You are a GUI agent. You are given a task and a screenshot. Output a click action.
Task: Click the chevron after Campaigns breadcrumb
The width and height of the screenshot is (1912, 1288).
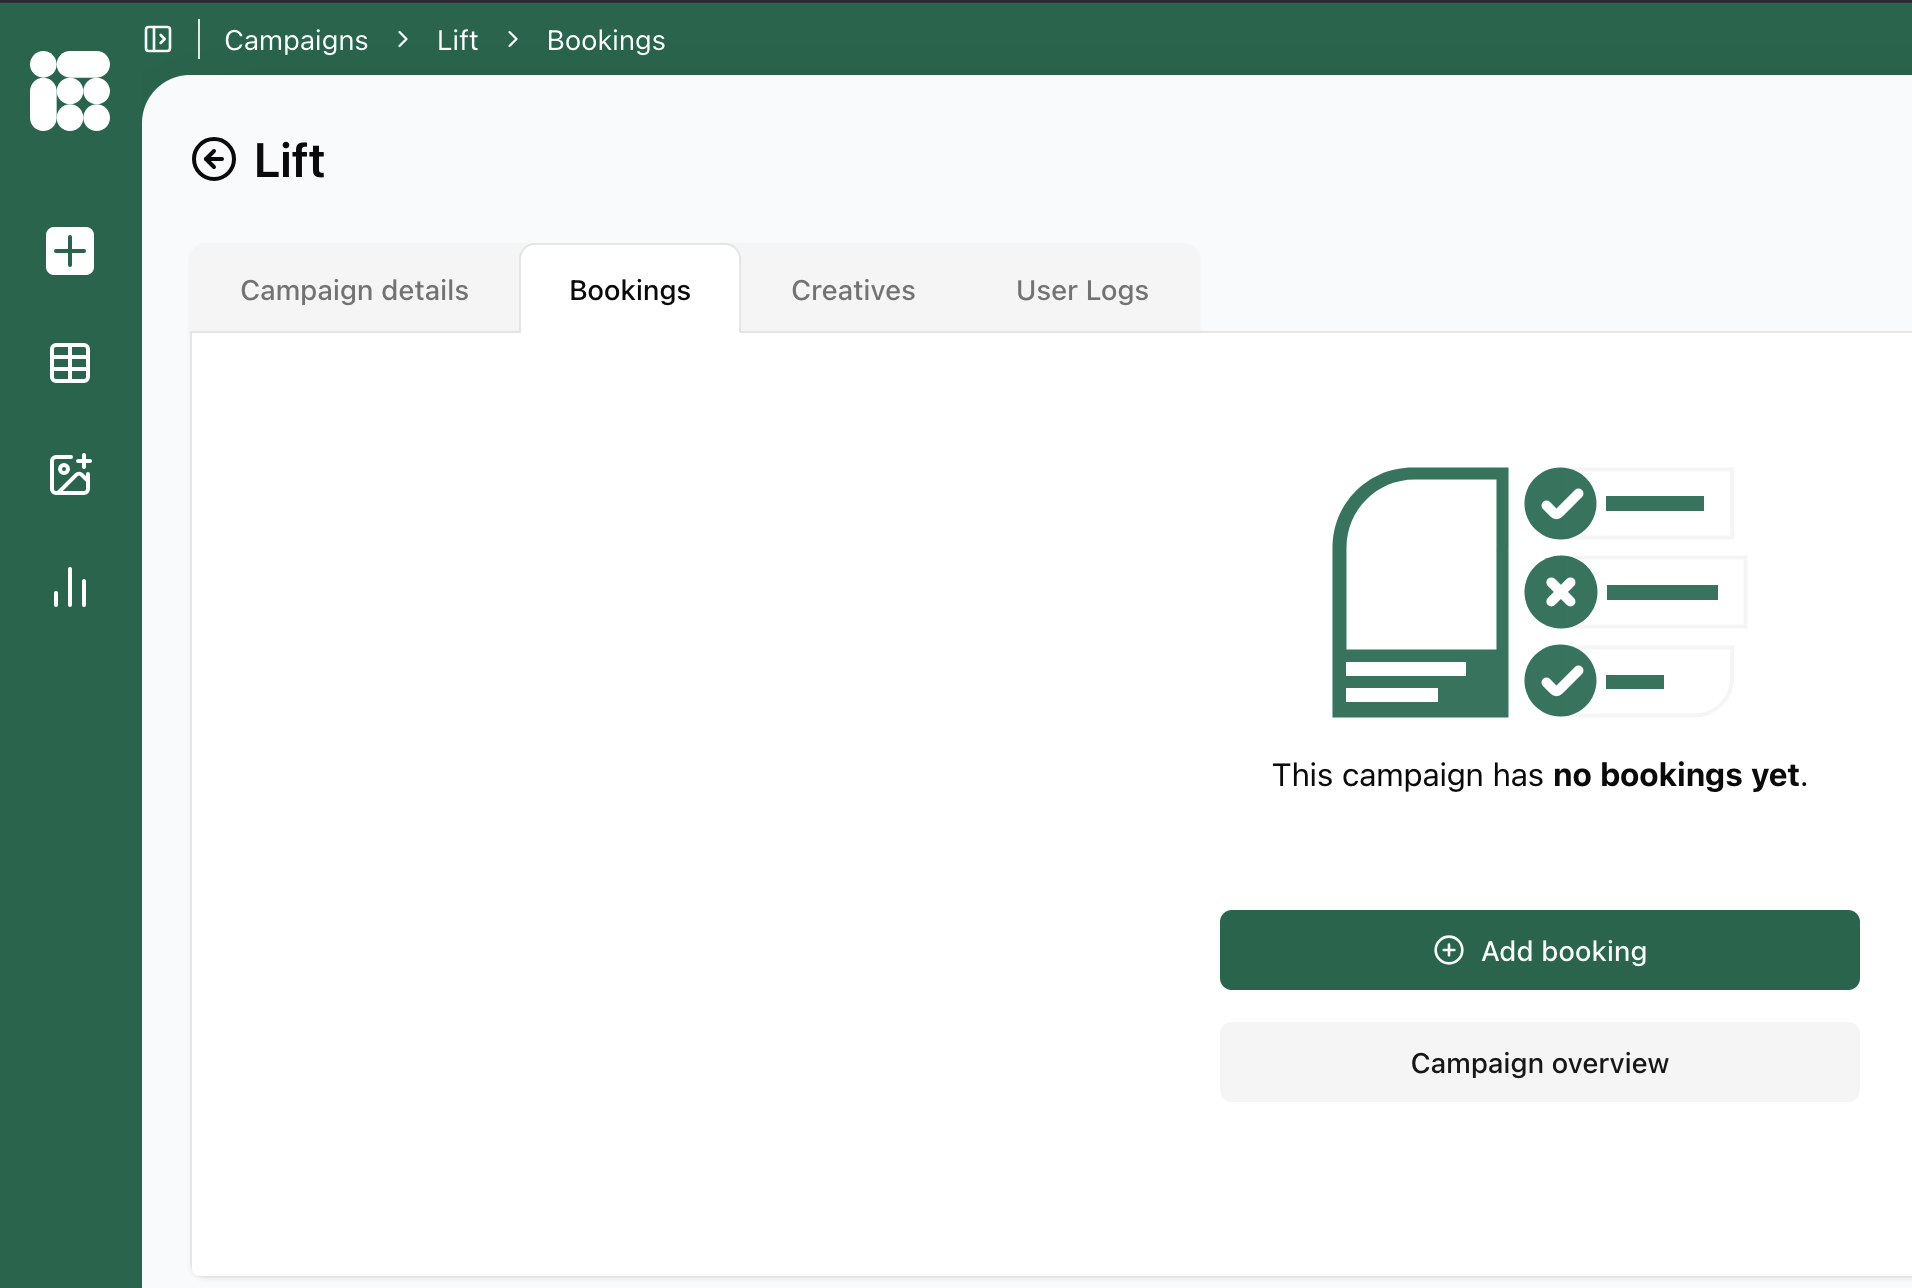(403, 39)
